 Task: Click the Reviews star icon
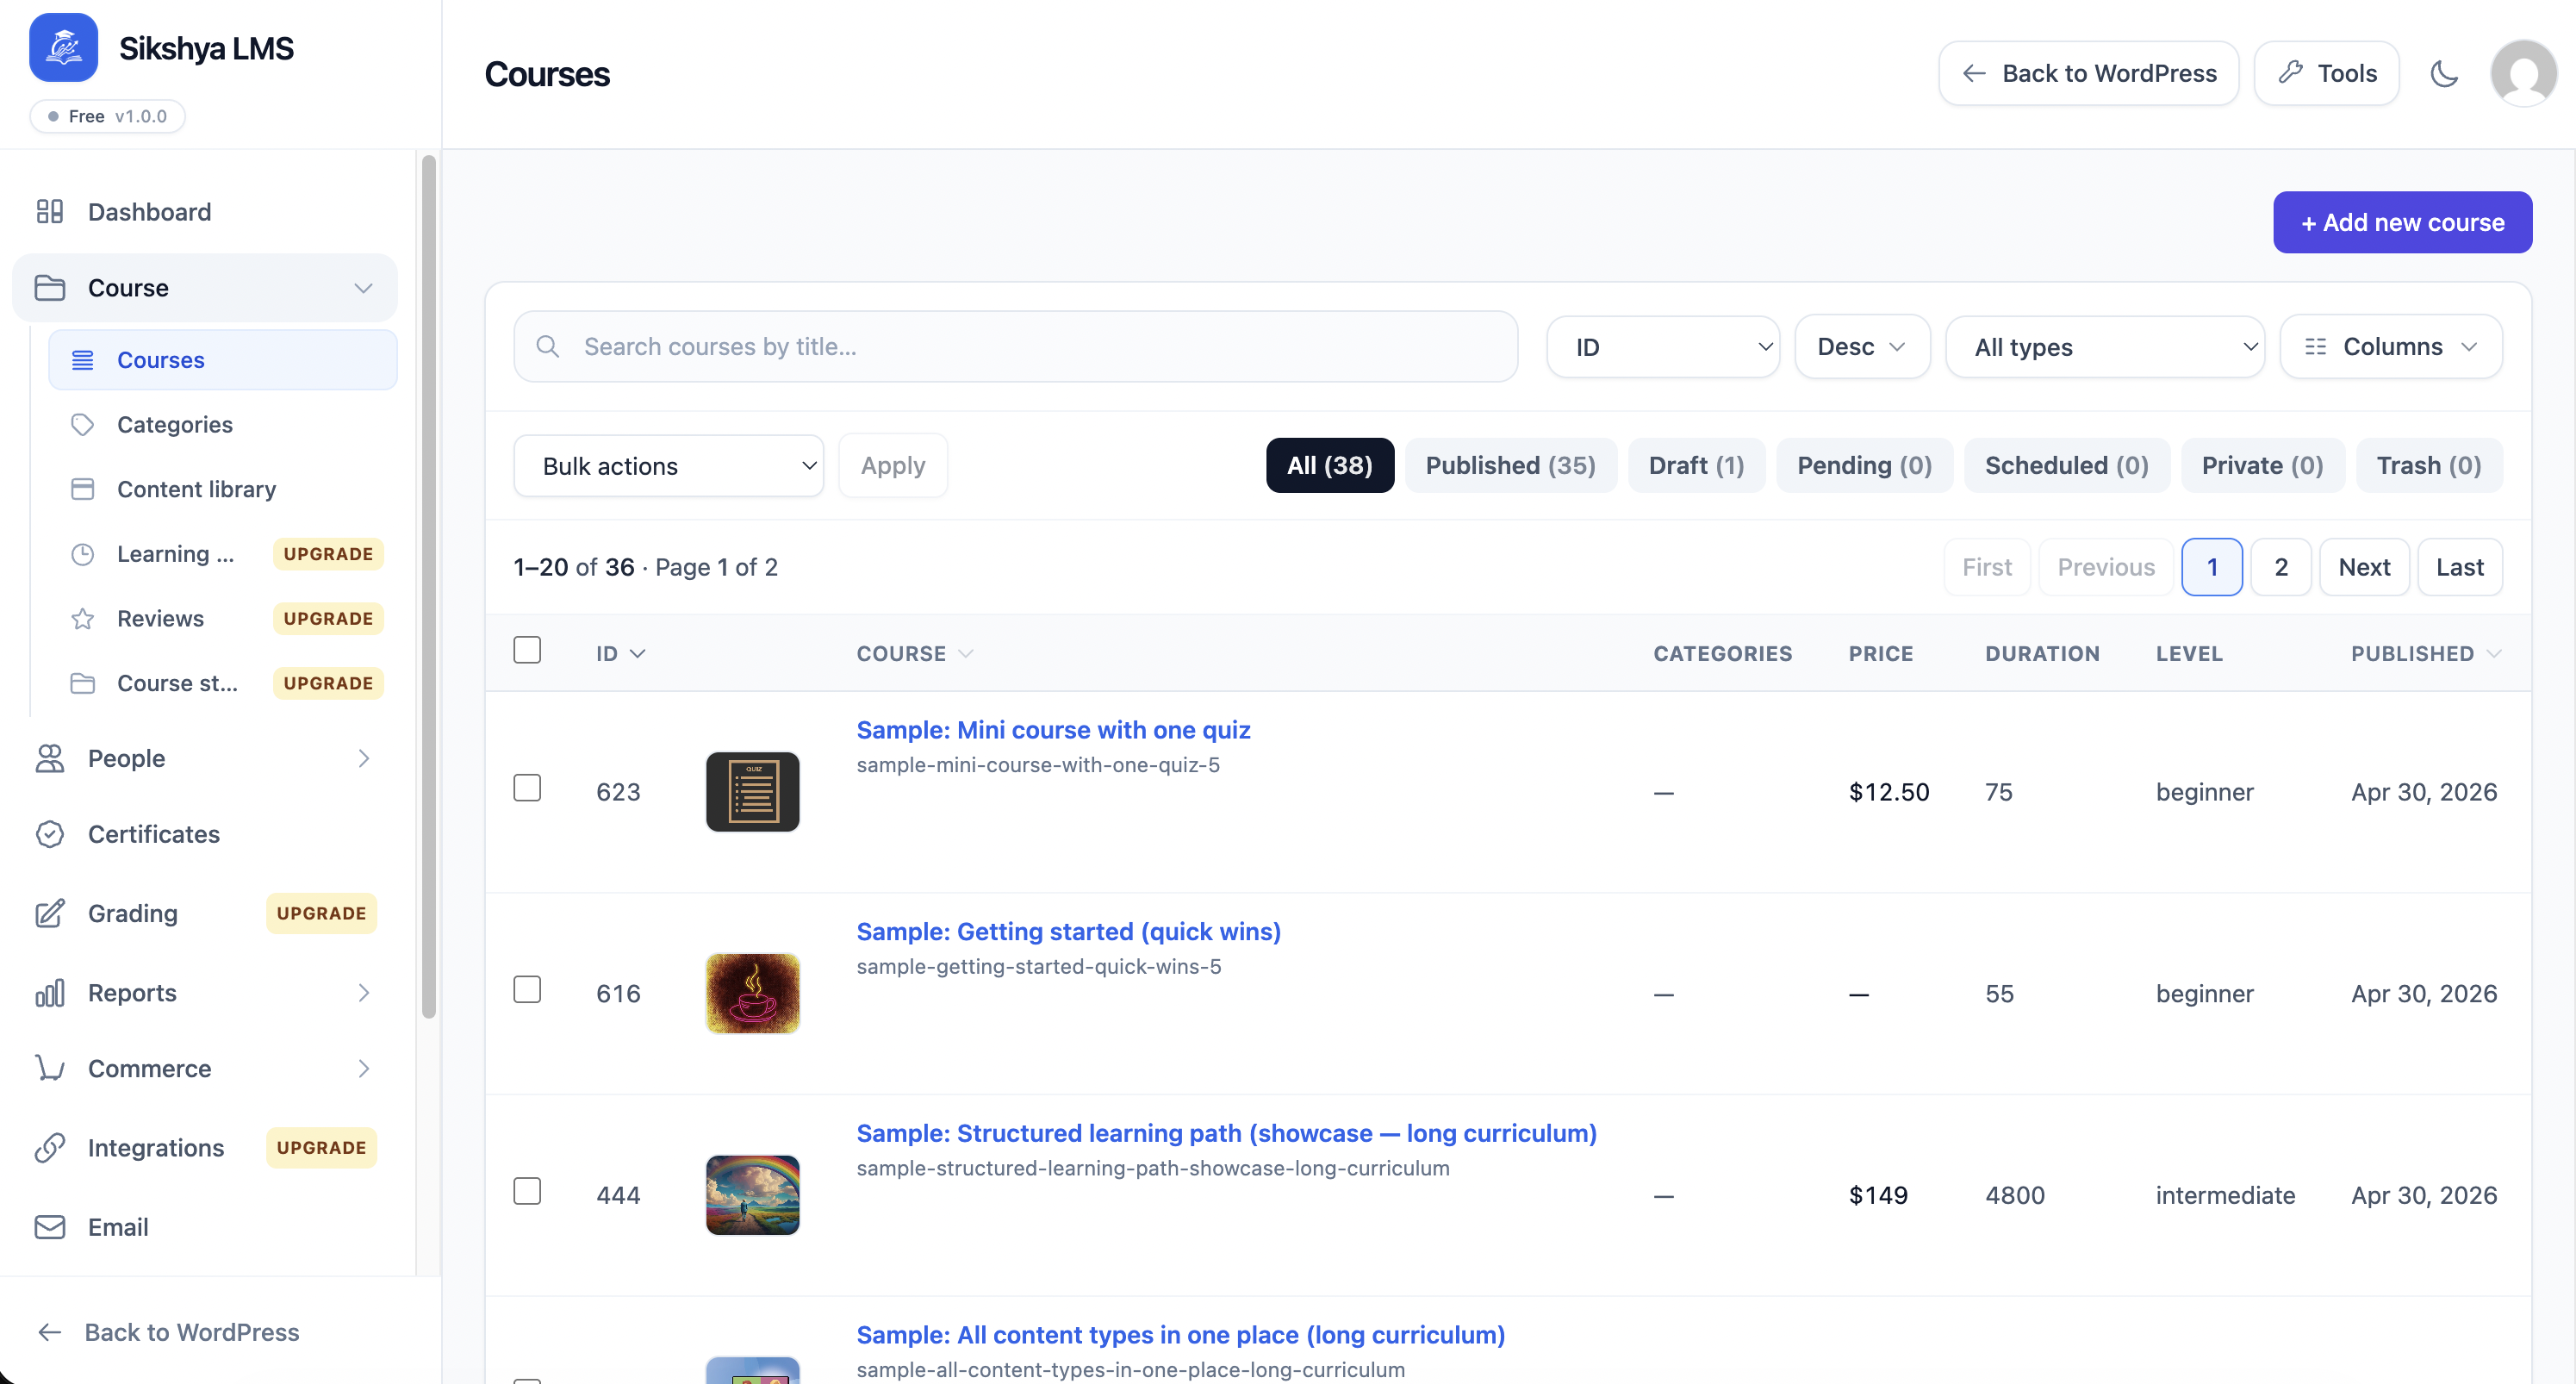click(x=83, y=619)
